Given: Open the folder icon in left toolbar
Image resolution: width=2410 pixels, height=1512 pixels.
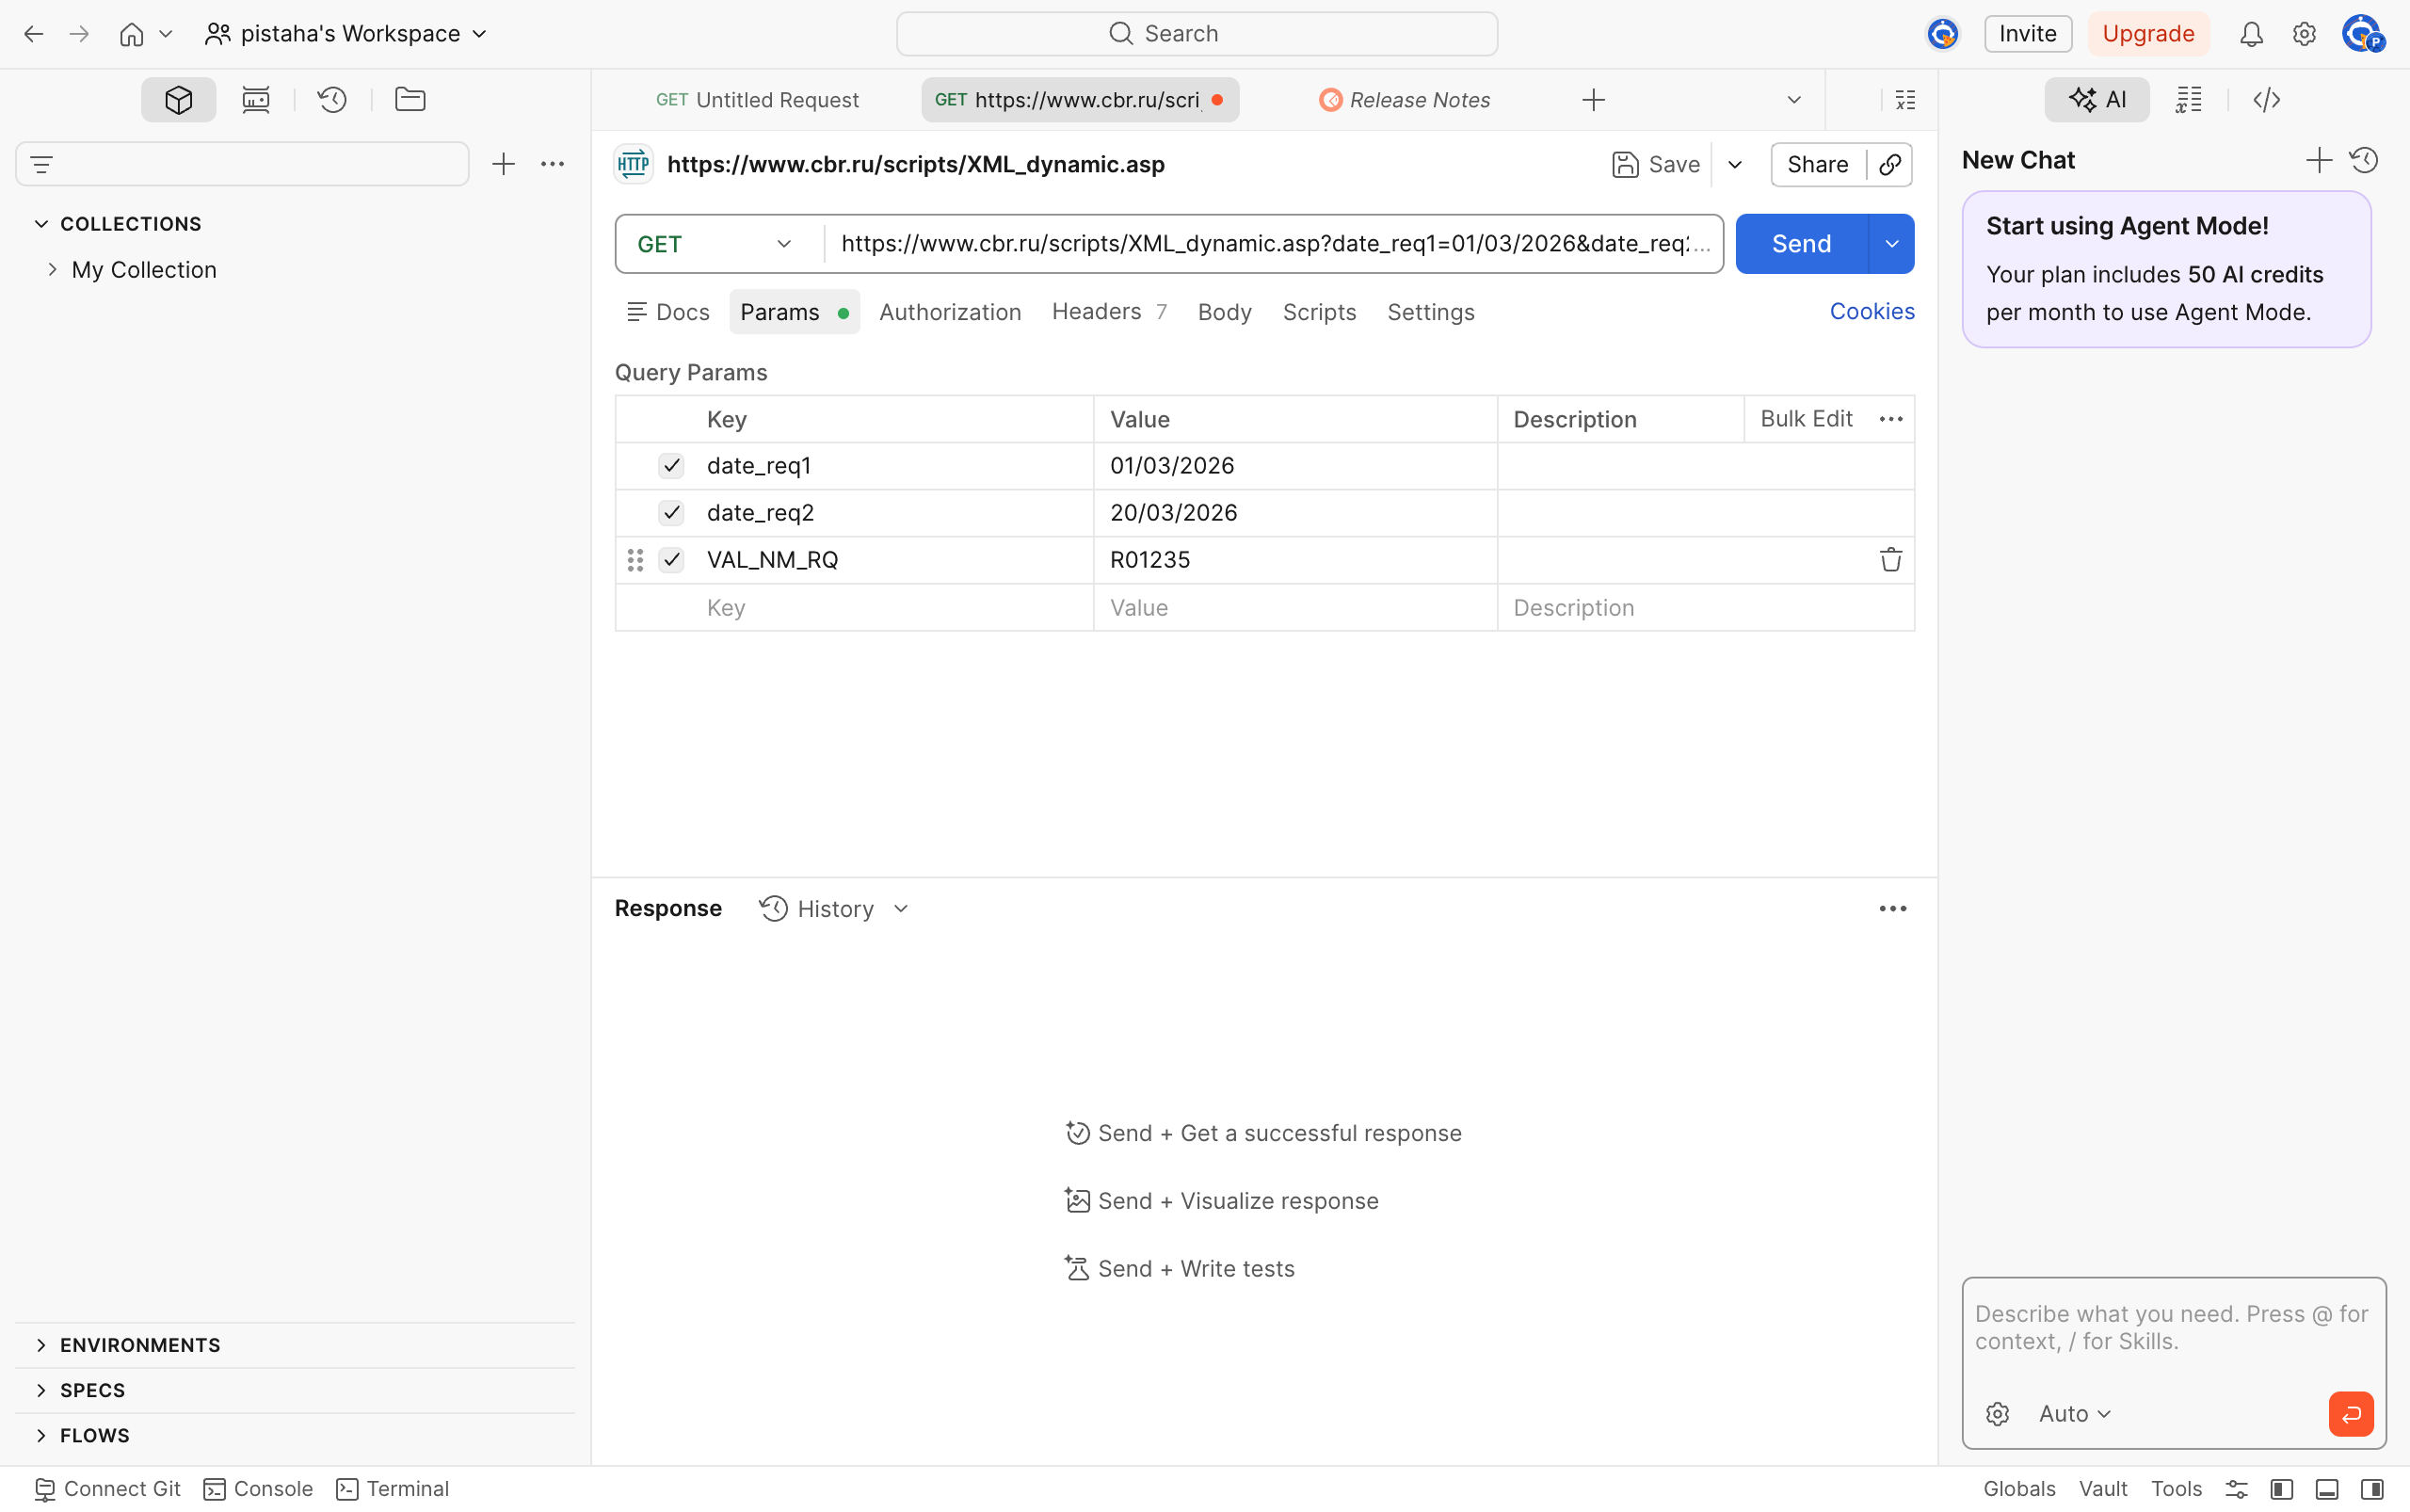Looking at the screenshot, I should coord(409,98).
